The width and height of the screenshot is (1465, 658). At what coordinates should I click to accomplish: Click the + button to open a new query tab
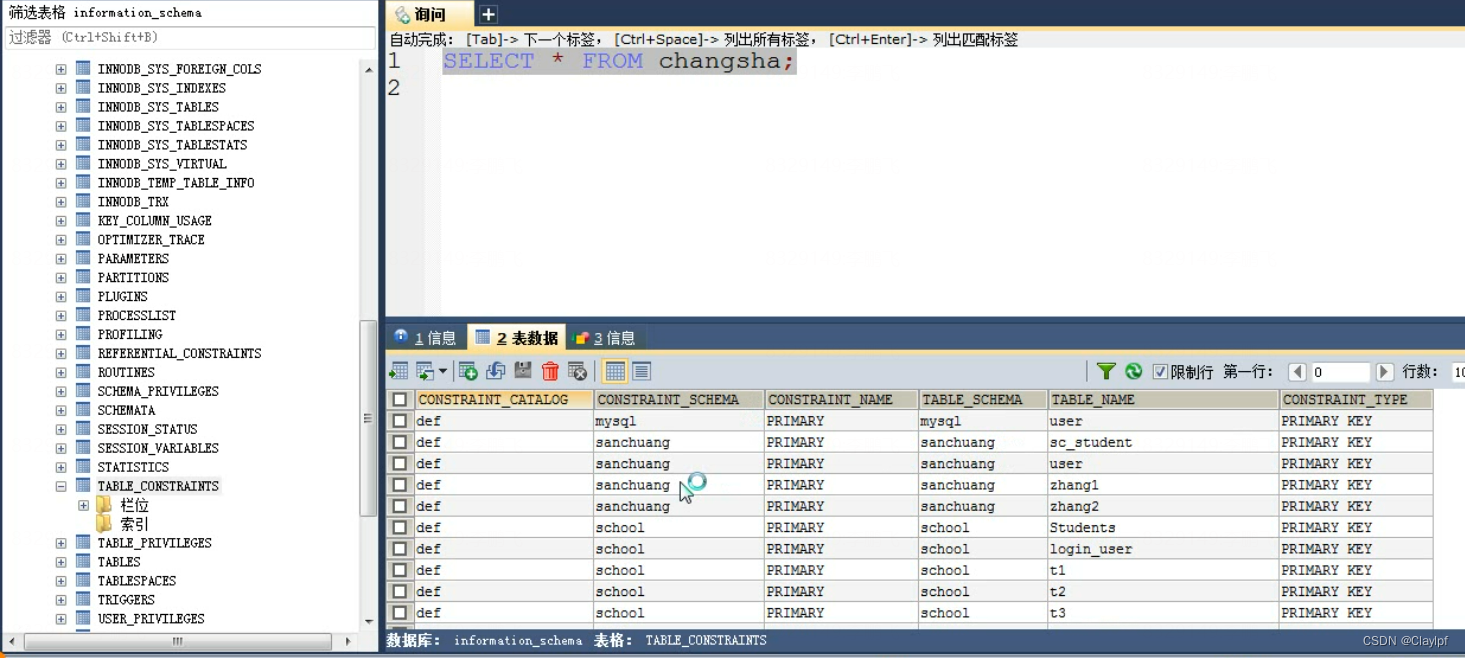[486, 15]
